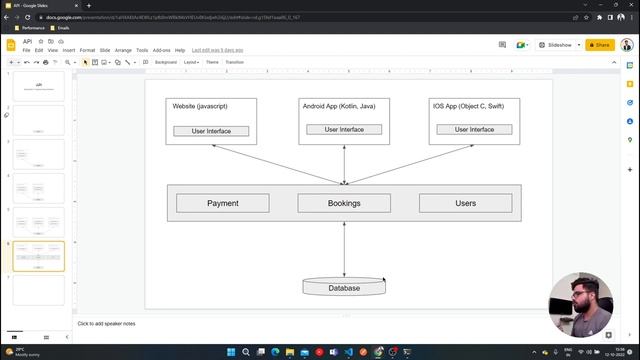Open the Layout dropdown
640x360 pixels.
click(191, 62)
